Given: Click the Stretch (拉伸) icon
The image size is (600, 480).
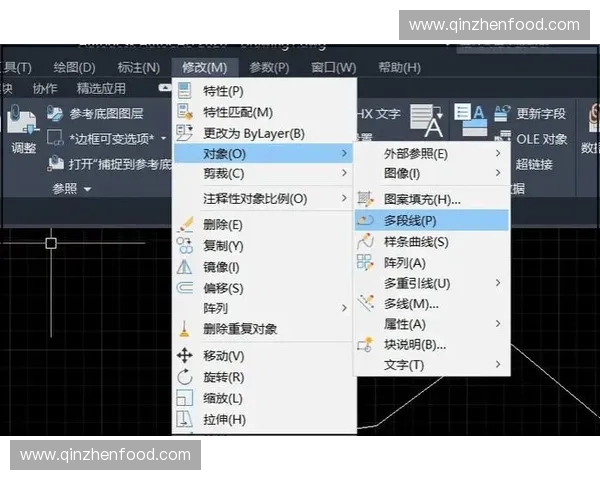Looking at the screenshot, I should (184, 419).
